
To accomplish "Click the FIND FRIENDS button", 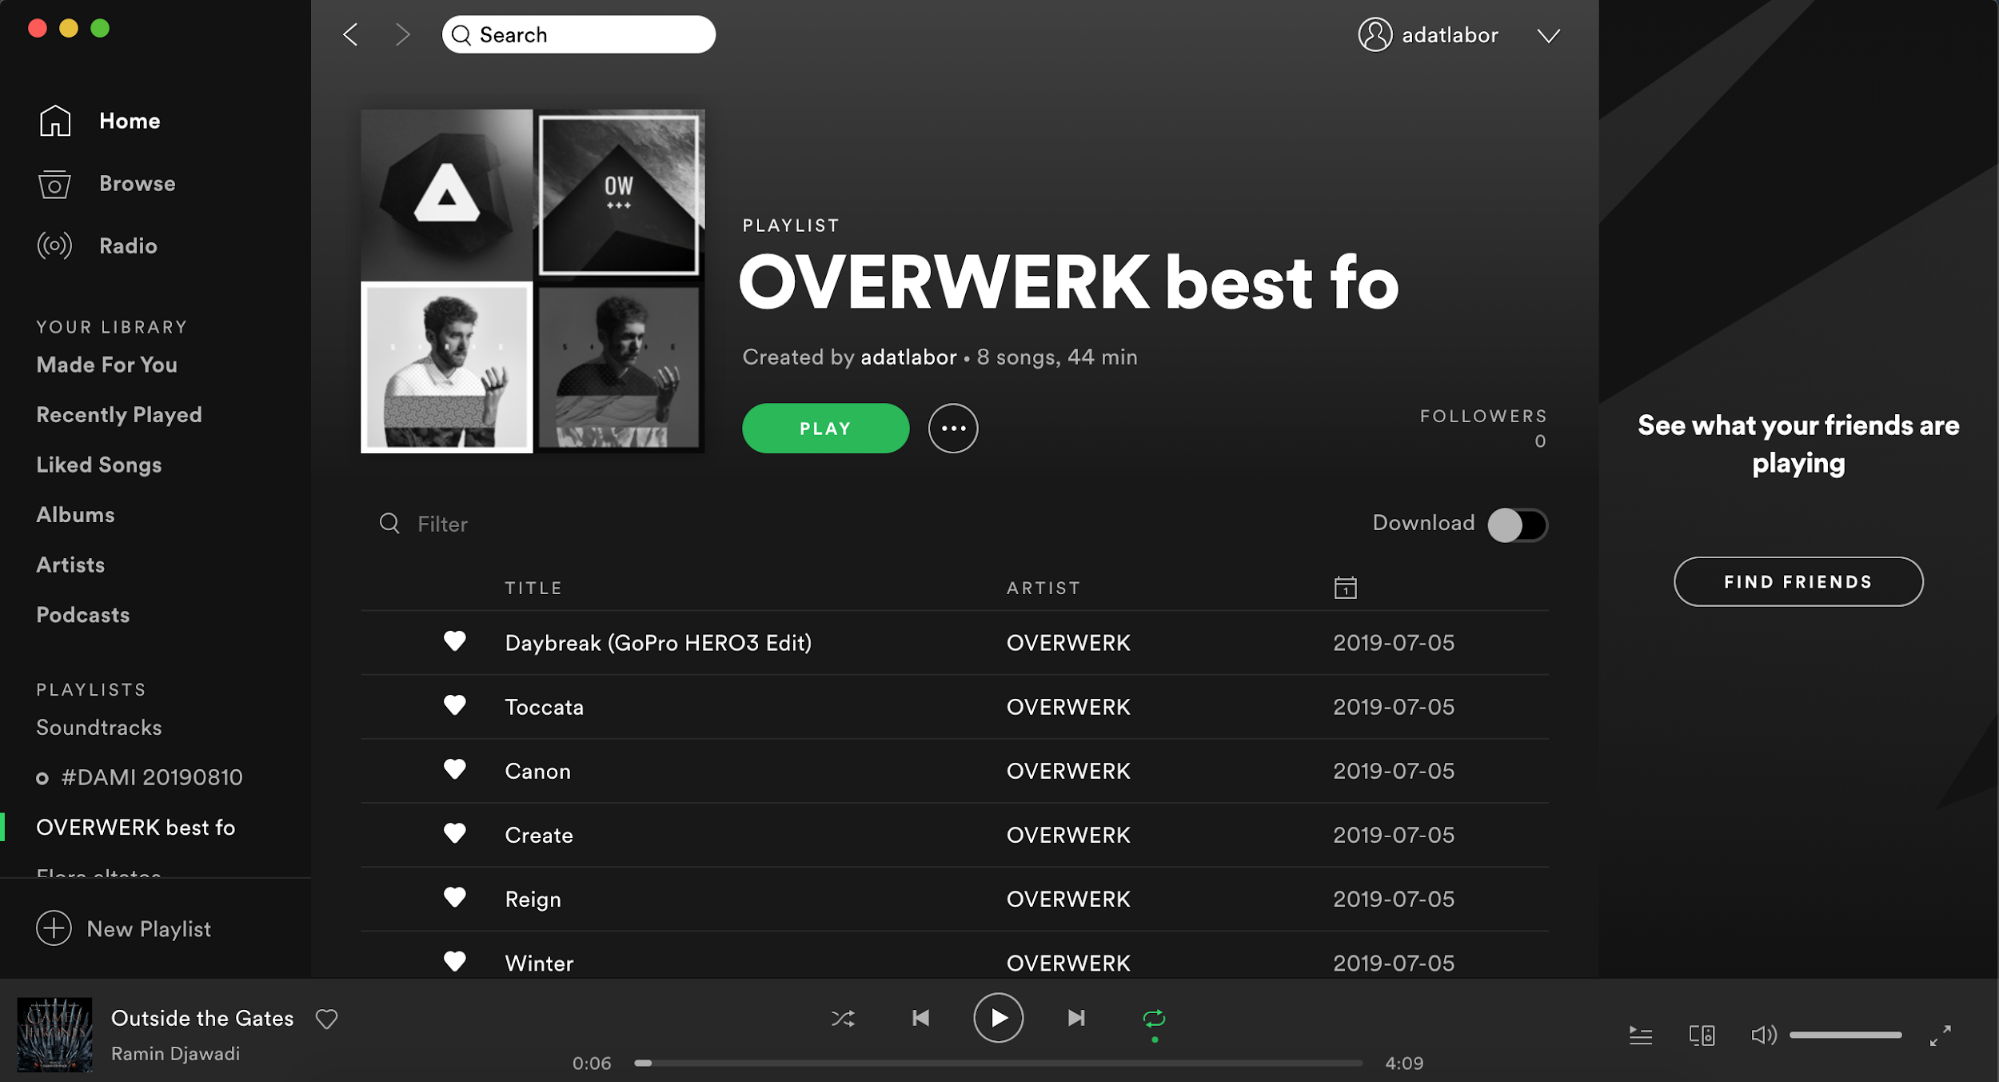I will (1798, 582).
